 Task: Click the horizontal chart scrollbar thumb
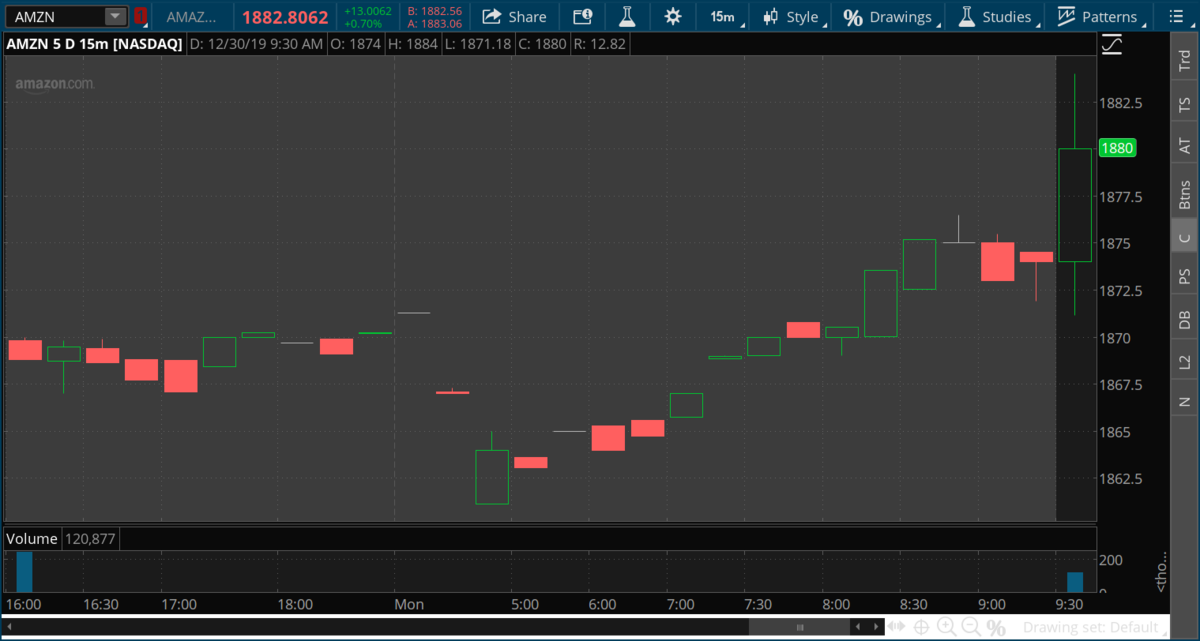[801, 627]
